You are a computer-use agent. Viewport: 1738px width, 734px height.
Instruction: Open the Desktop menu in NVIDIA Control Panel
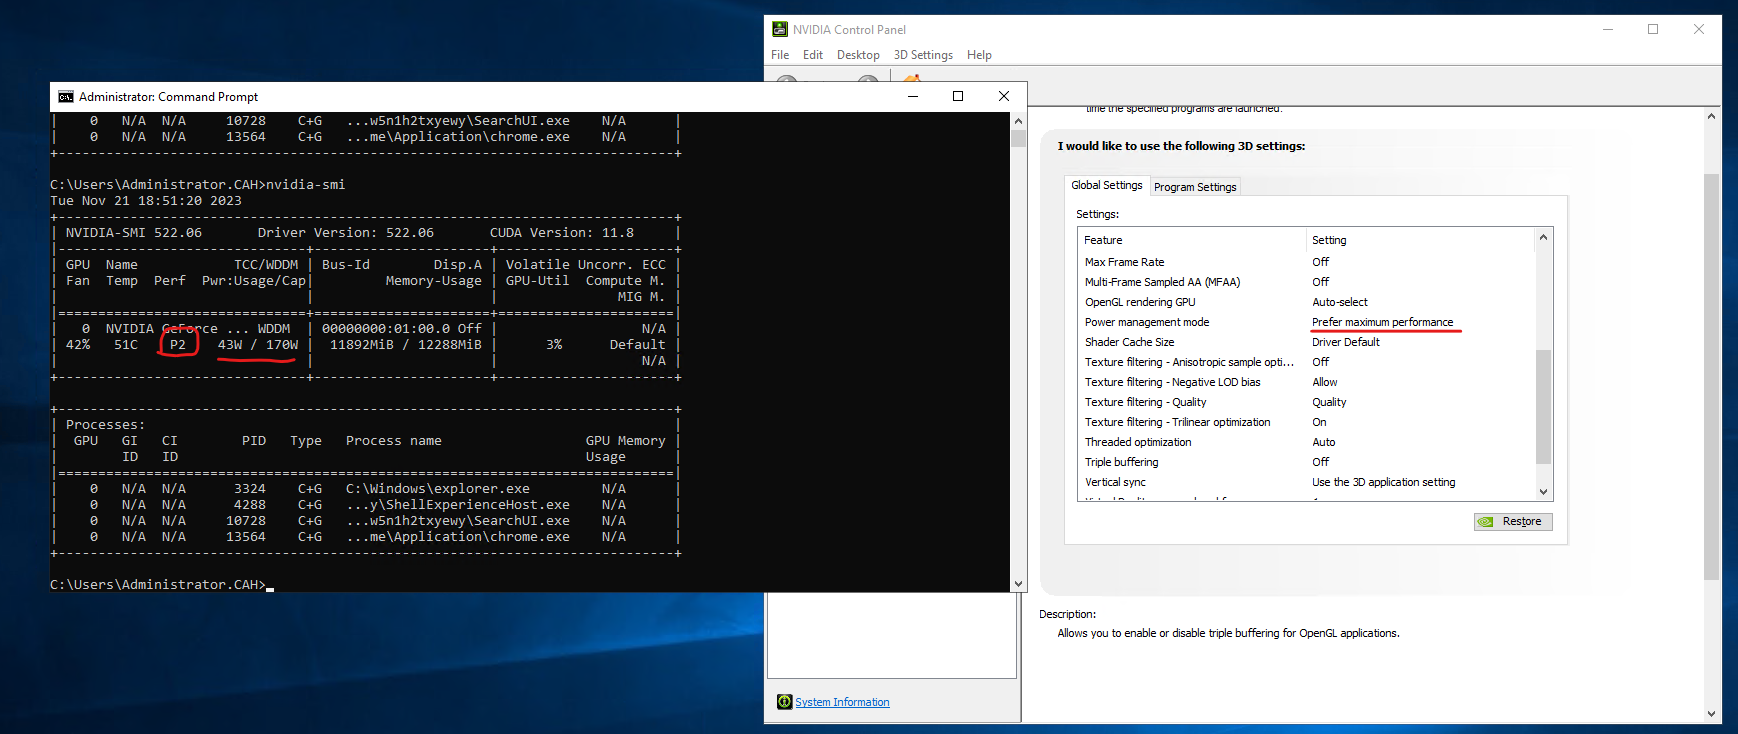pos(858,55)
